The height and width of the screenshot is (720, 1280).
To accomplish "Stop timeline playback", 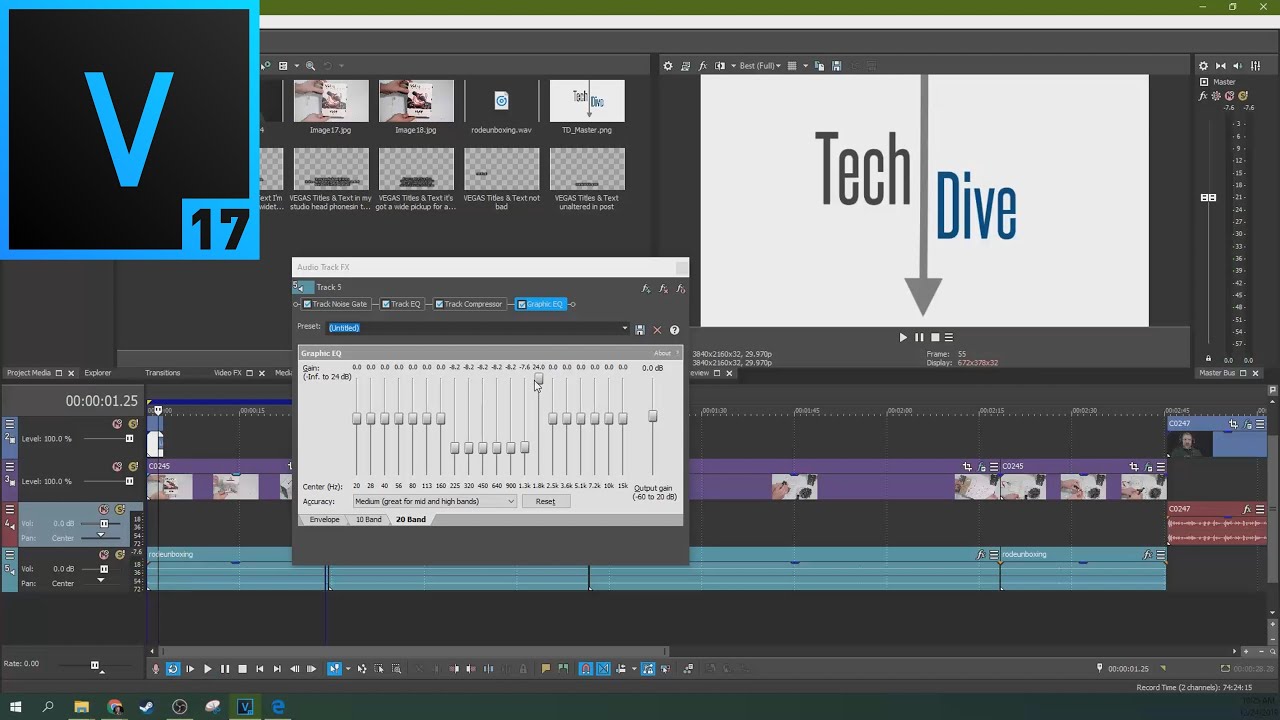I will point(241,669).
